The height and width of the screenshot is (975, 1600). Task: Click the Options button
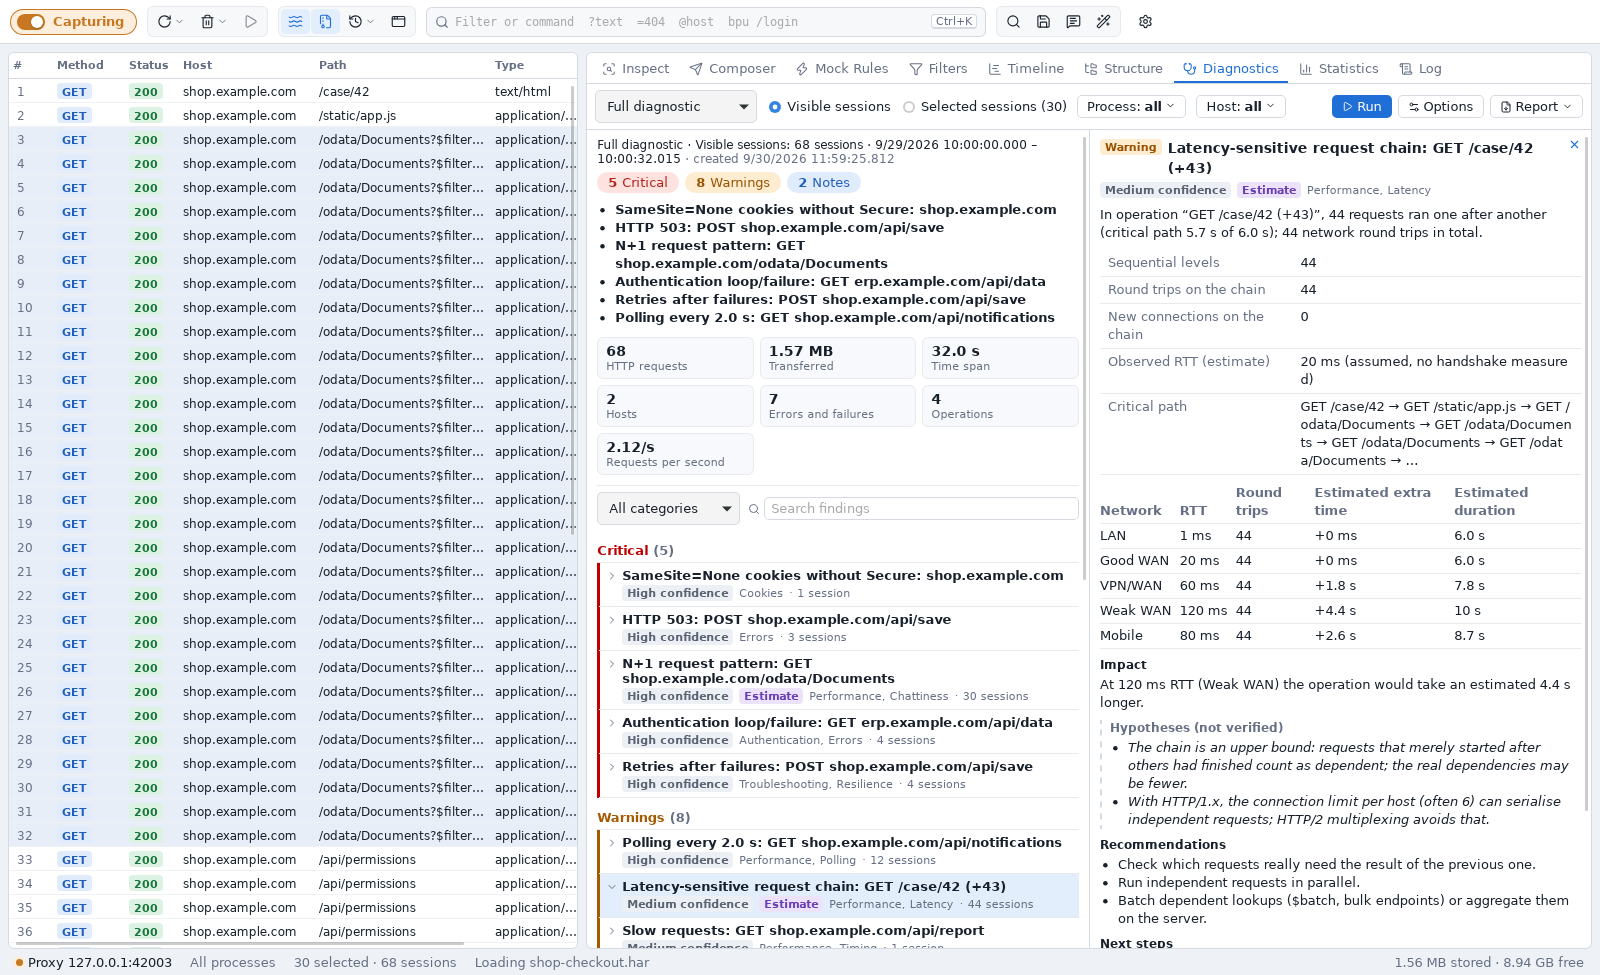(1440, 106)
